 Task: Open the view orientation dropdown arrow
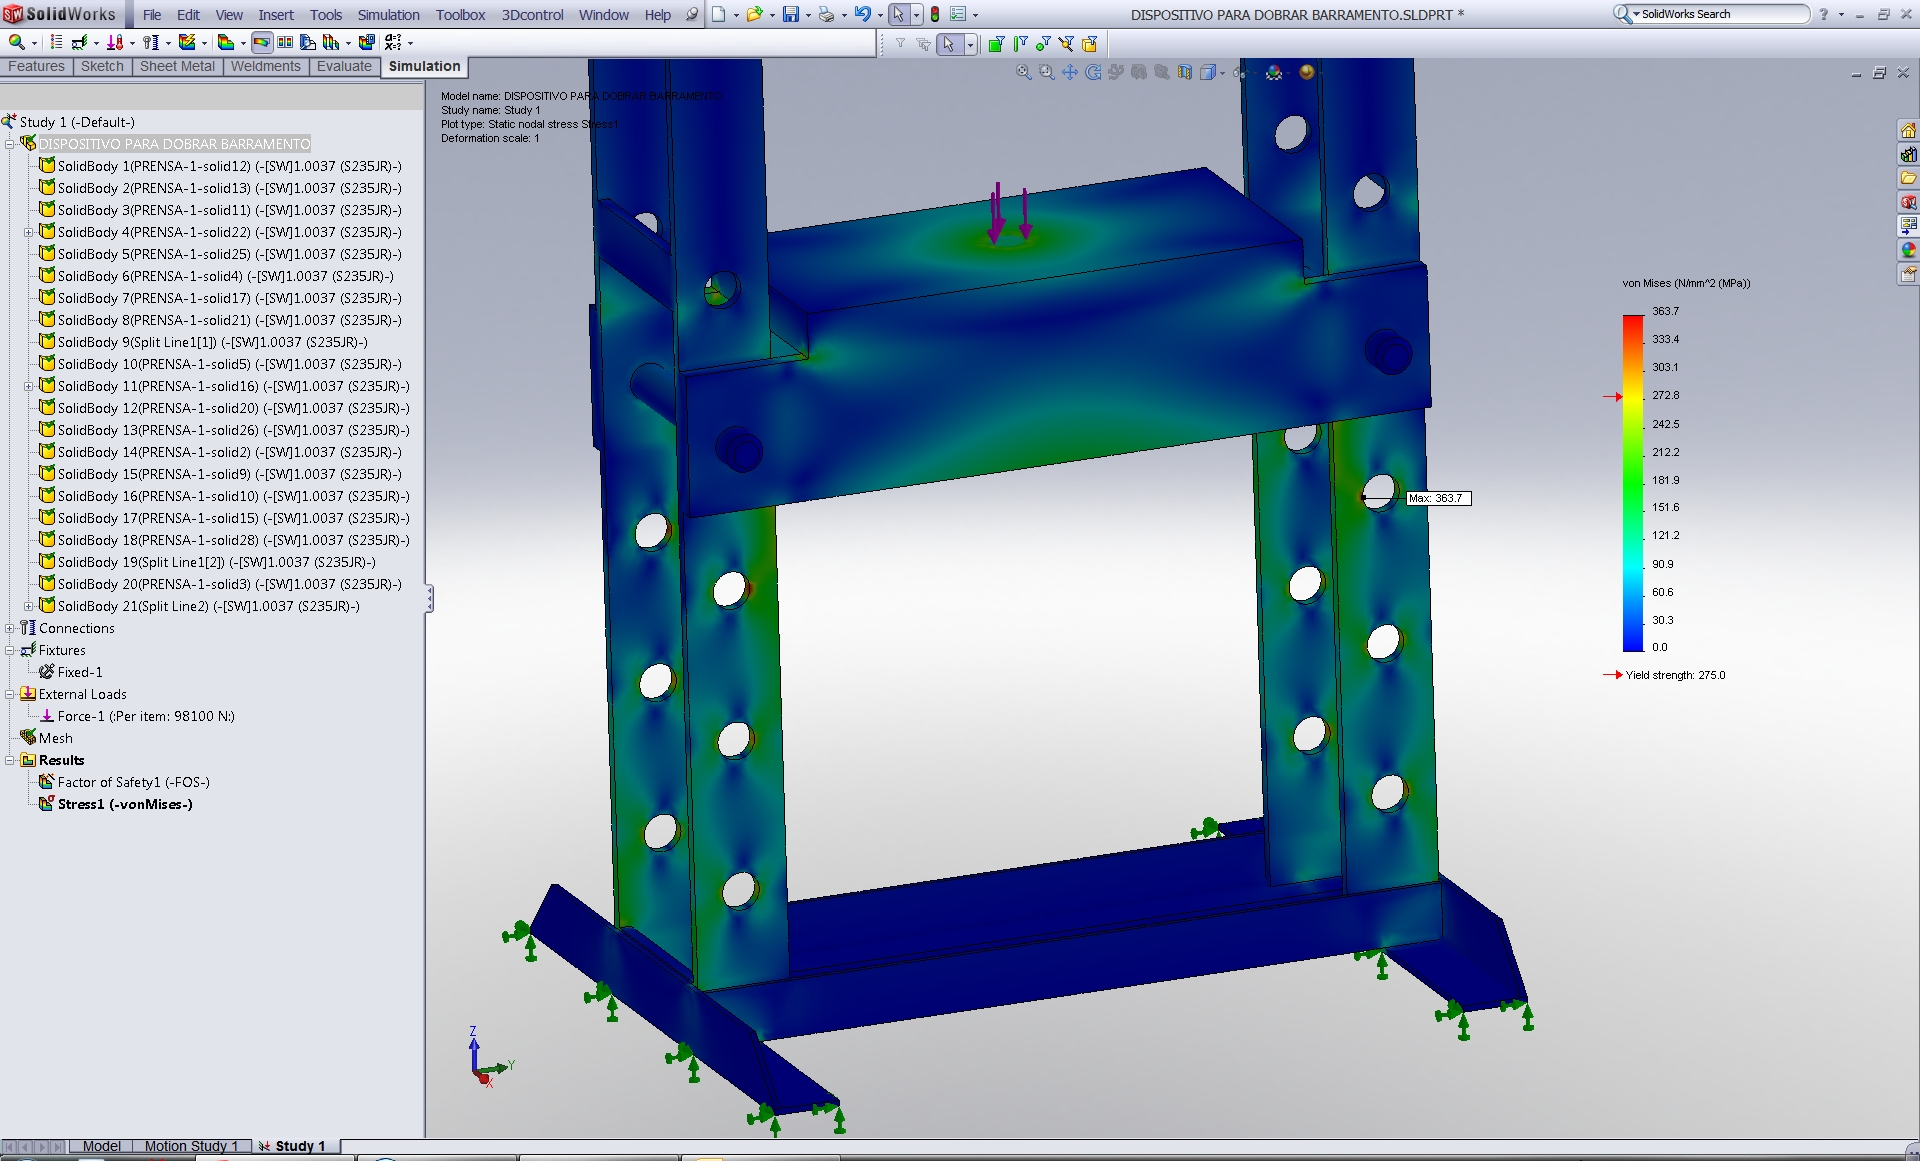coord(1222,73)
